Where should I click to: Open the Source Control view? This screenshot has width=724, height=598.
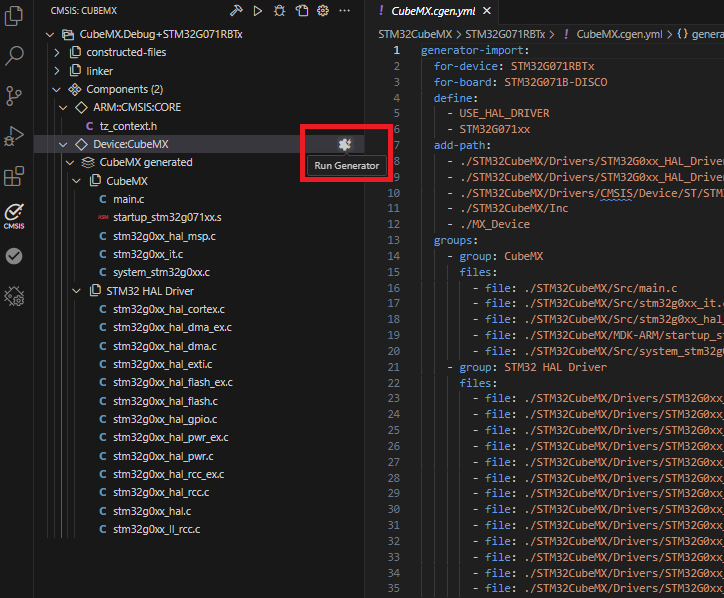pos(14,96)
